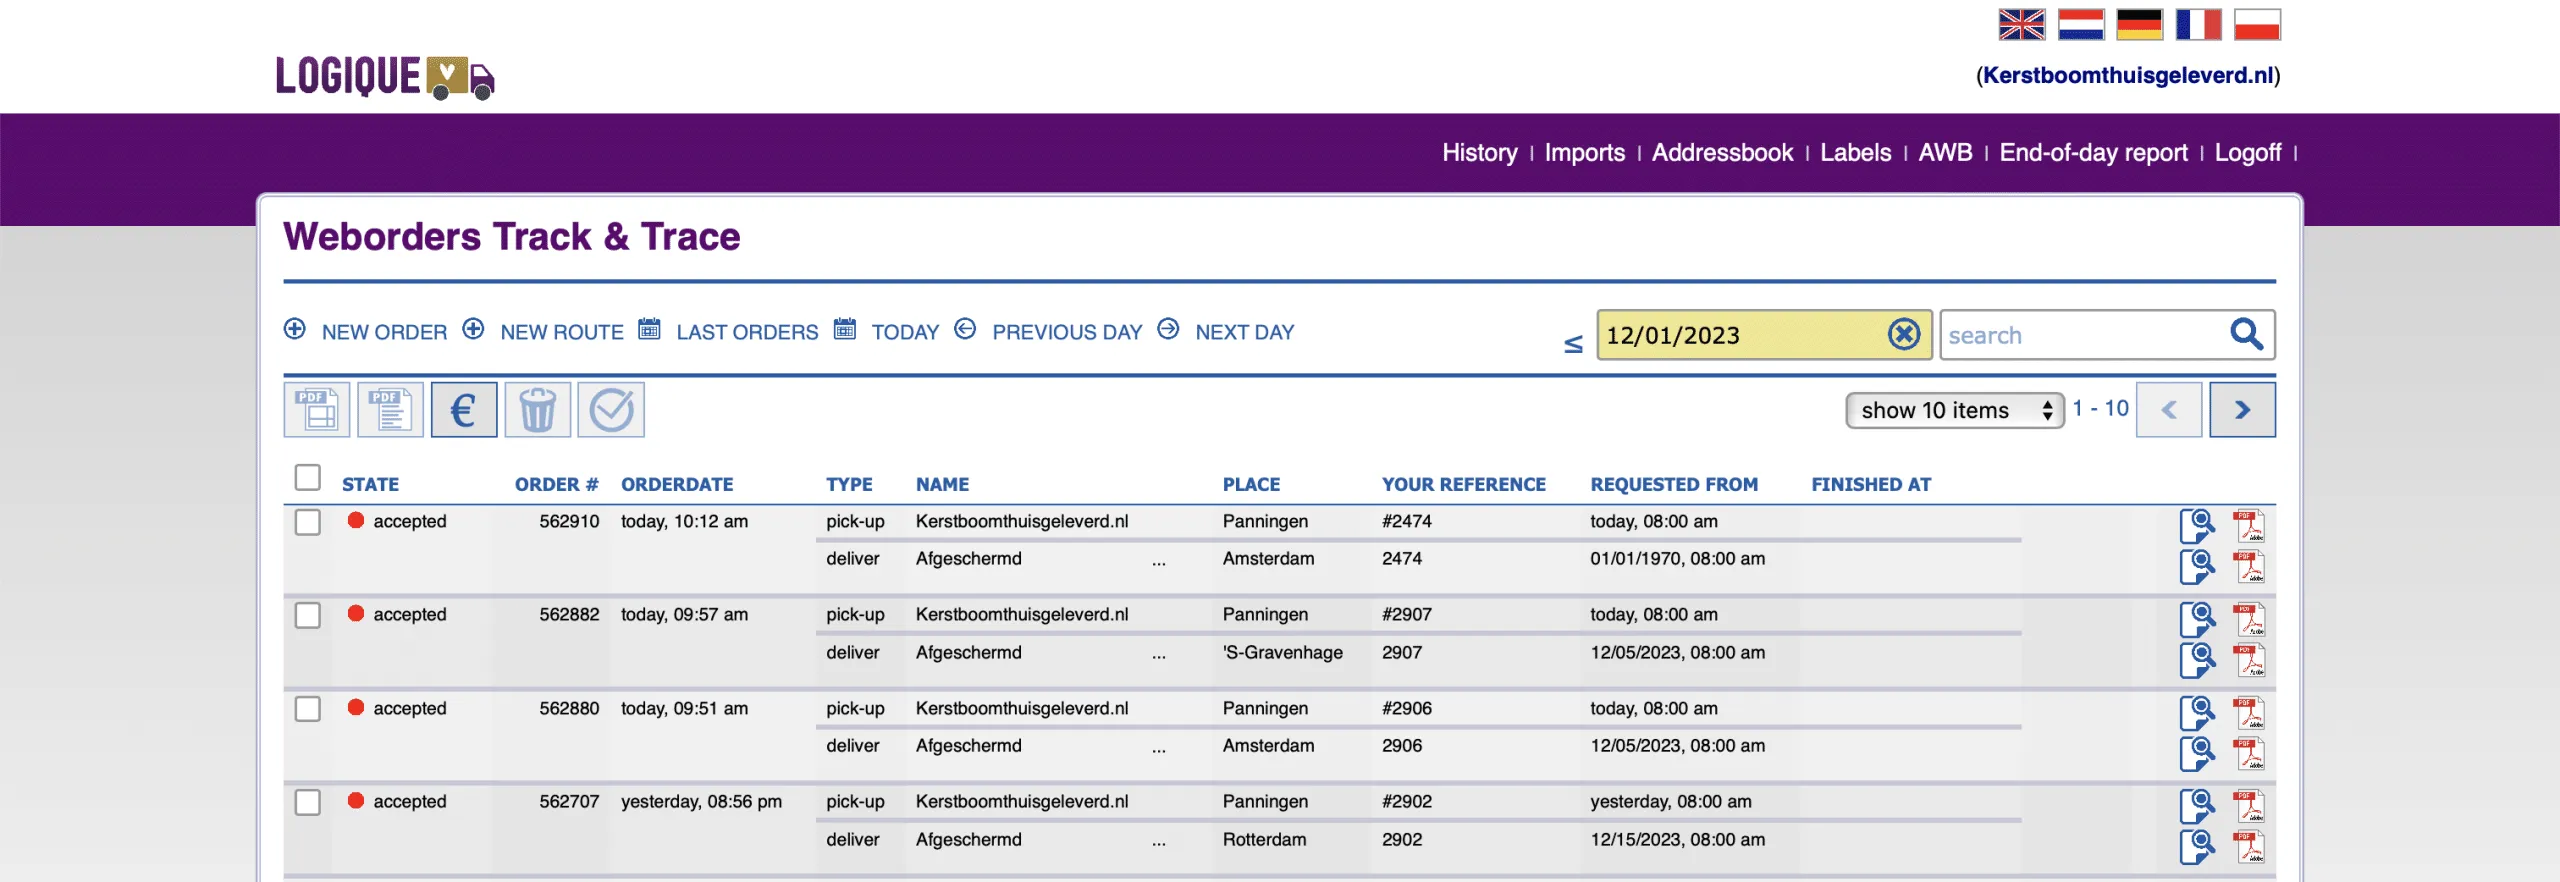Viewport: 2560px width, 882px height.
Task: View details of pick-up reference #2474
Action: [2197, 525]
